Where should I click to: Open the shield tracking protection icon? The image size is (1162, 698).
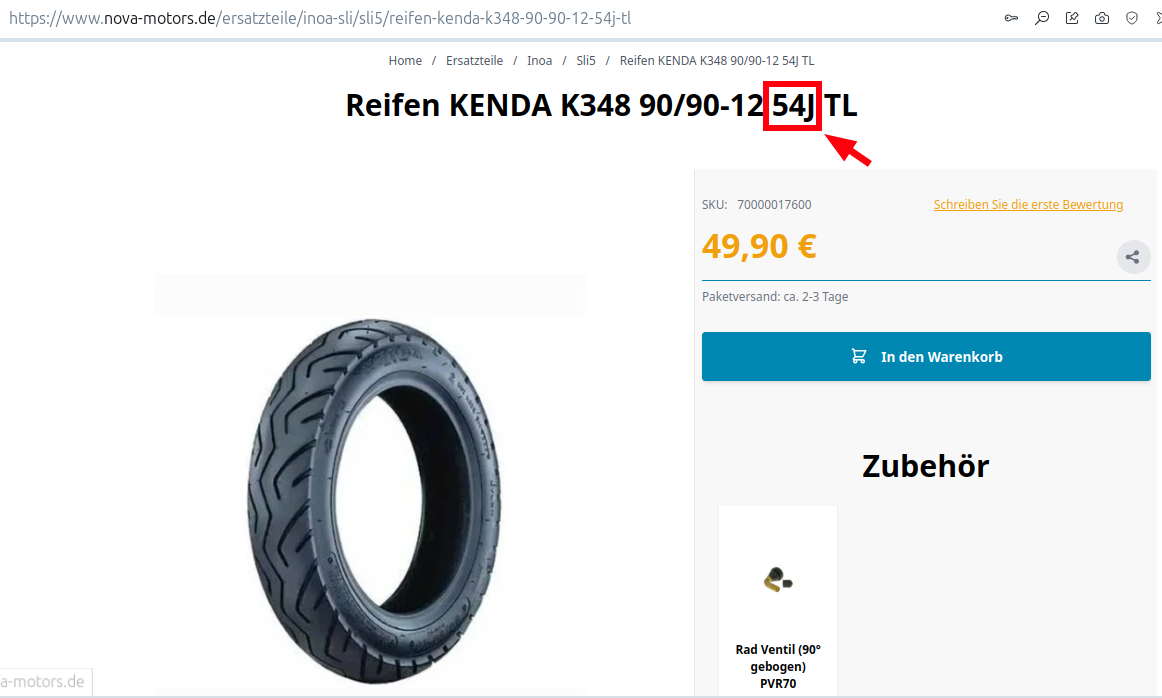pyautogui.click(x=1132, y=18)
